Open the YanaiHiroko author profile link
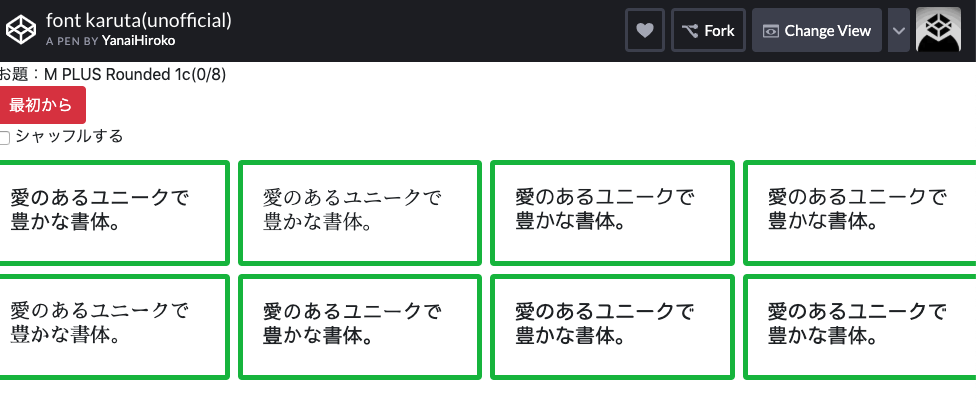The image size is (976, 411). (141, 41)
